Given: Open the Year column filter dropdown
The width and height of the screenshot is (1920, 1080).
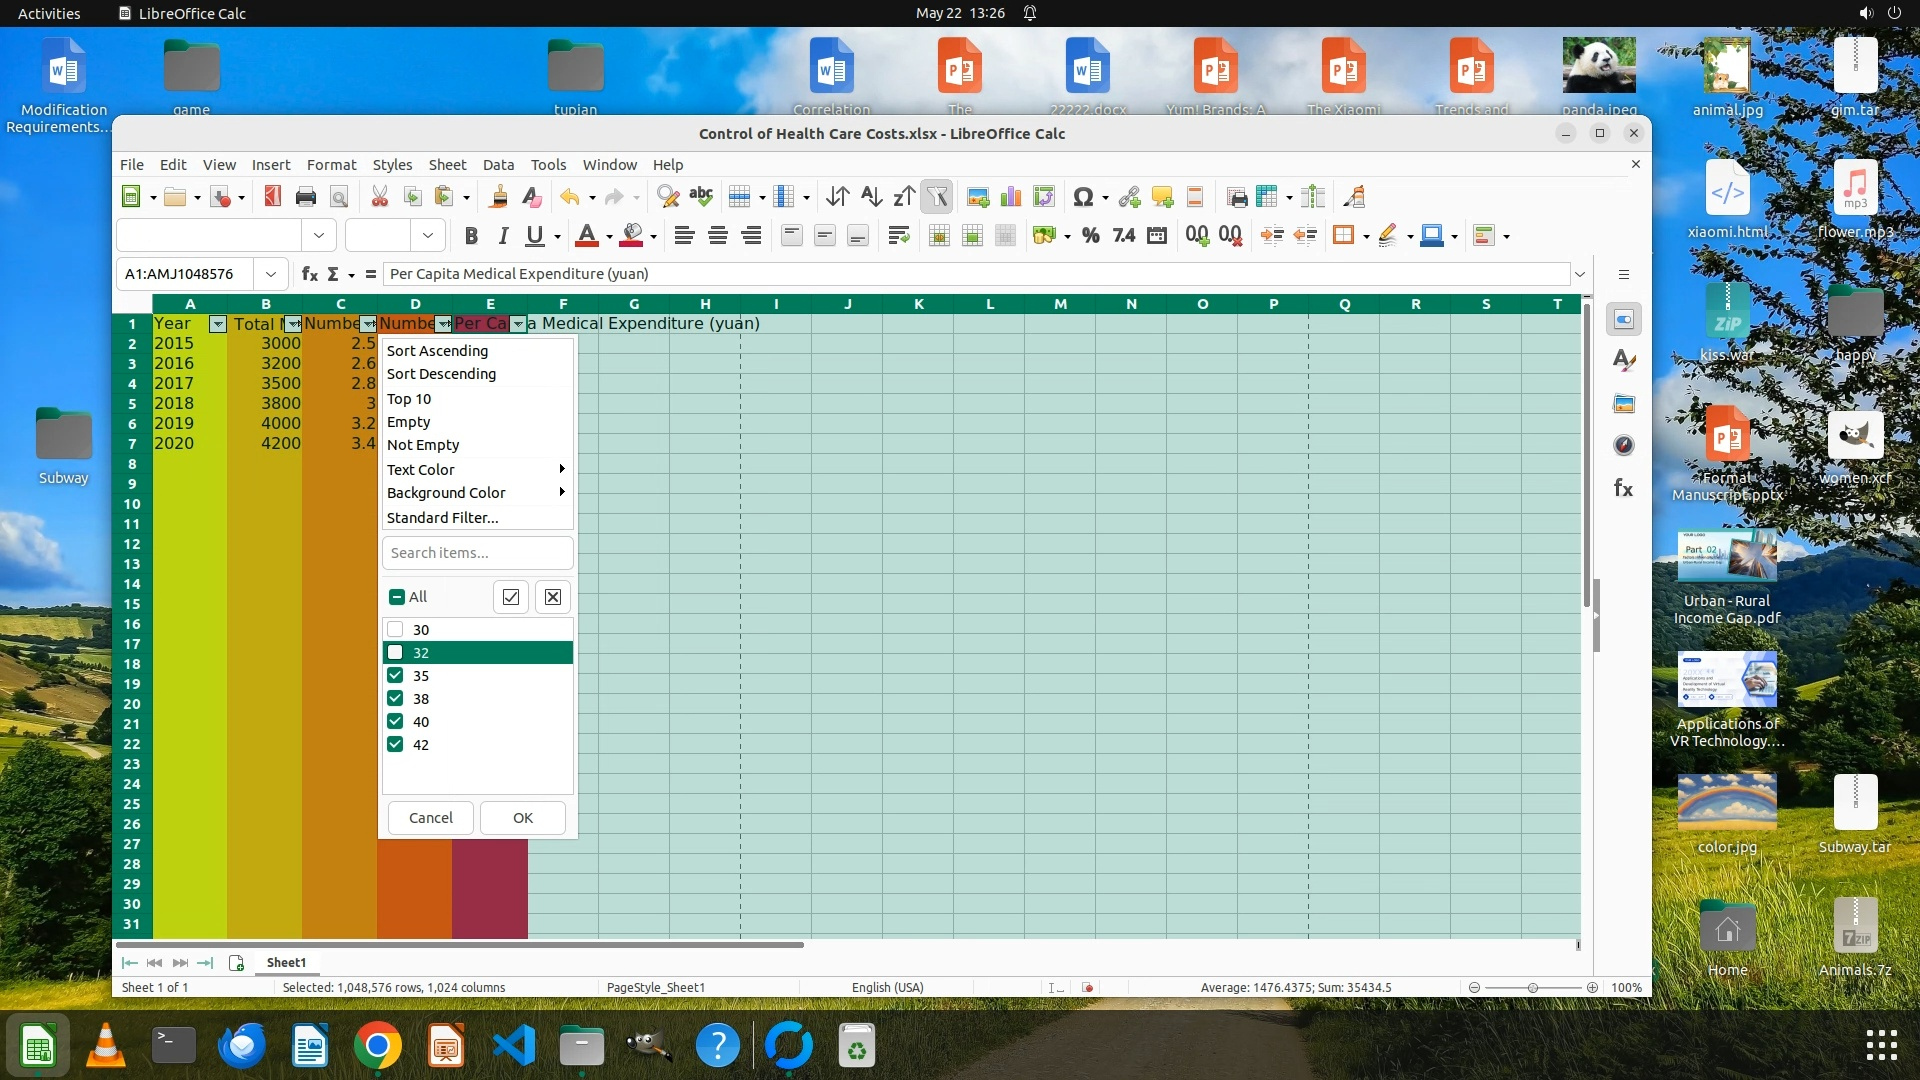Looking at the screenshot, I should coord(217,324).
